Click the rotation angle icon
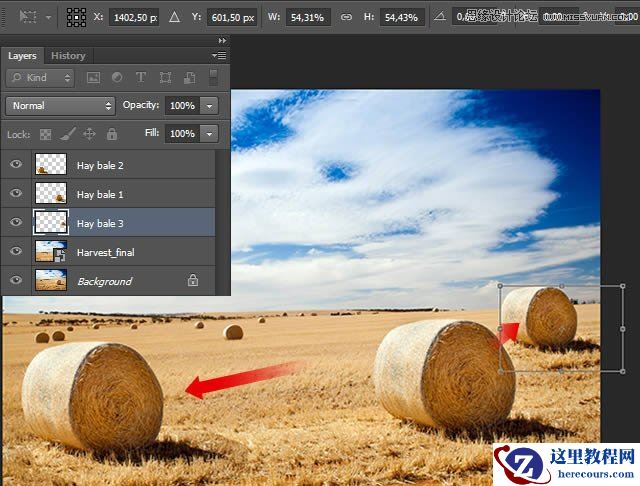This screenshot has height=486, width=640. click(x=440, y=17)
